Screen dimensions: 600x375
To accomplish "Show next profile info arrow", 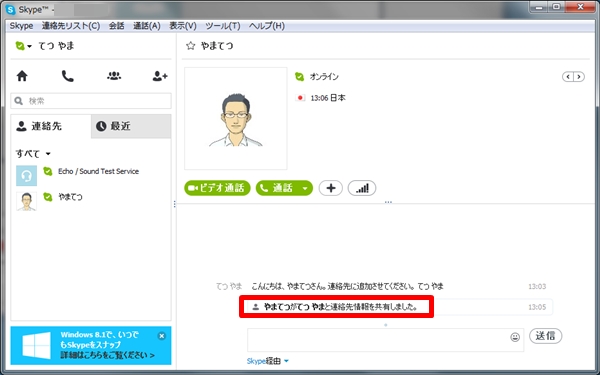I will (579, 77).
